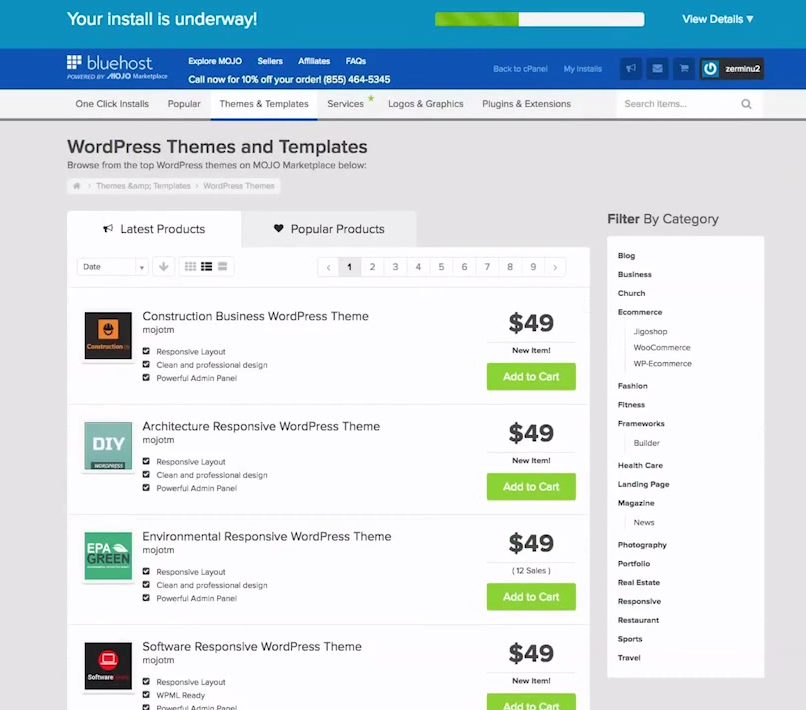Click Powerful Admin Panel checkmark under Architecture theme
Image resolution: width=806 pixels, height=710 pixels.
[146, 487]
